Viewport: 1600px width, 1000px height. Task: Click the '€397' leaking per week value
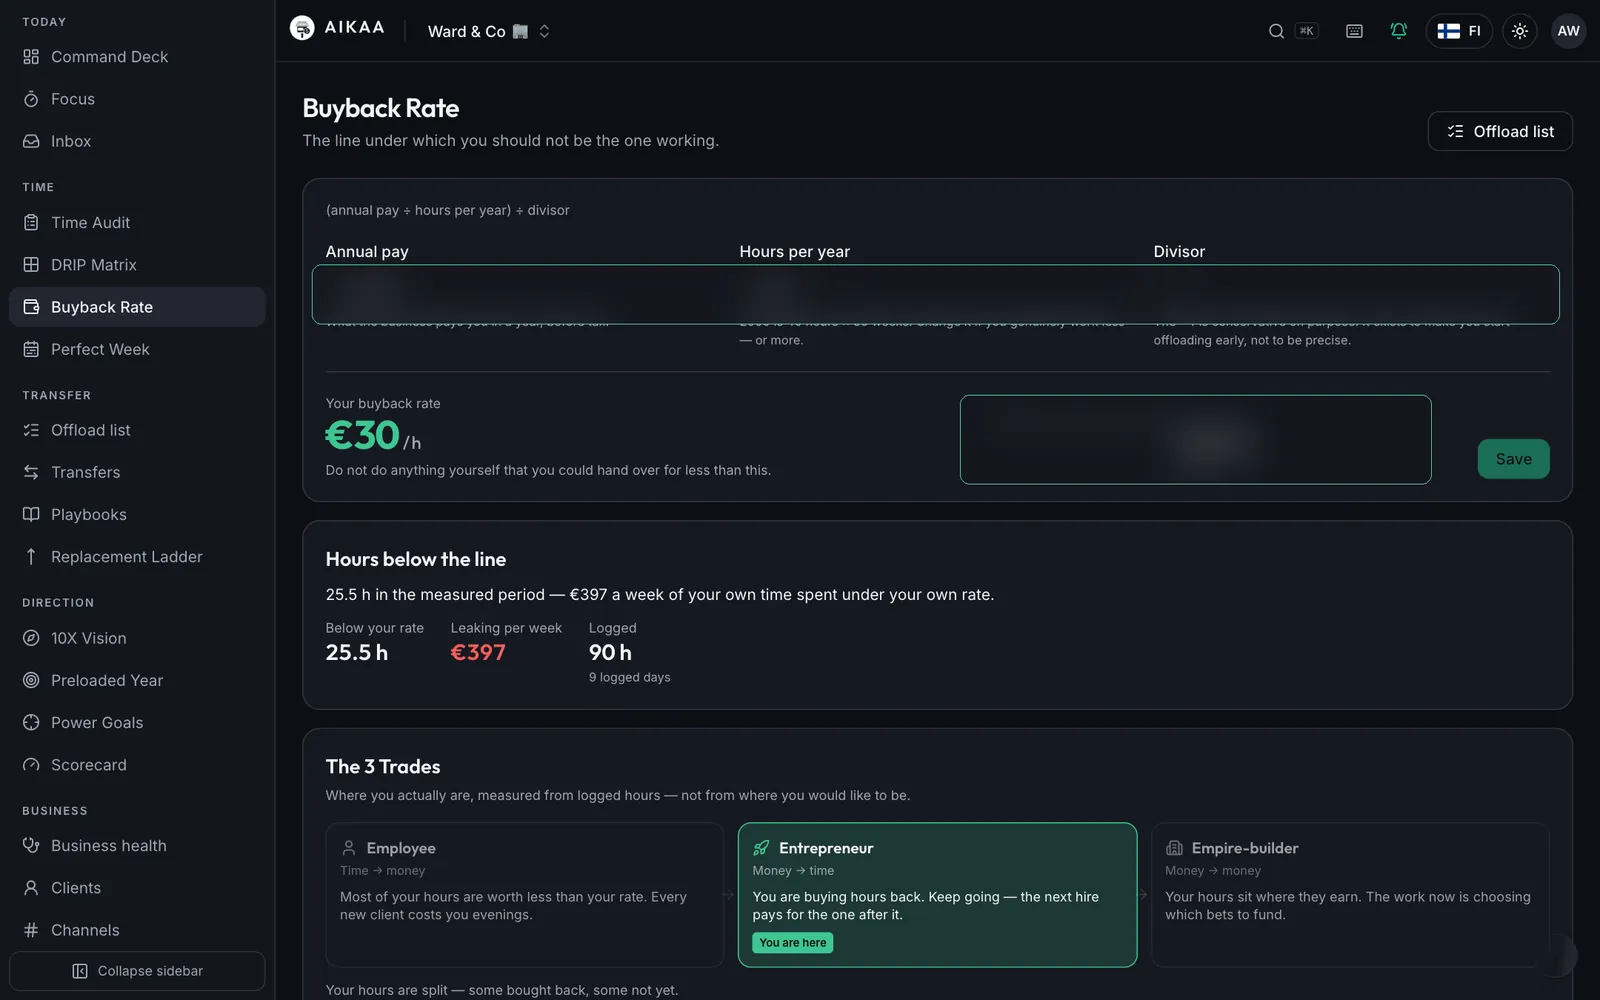[478, 653]
